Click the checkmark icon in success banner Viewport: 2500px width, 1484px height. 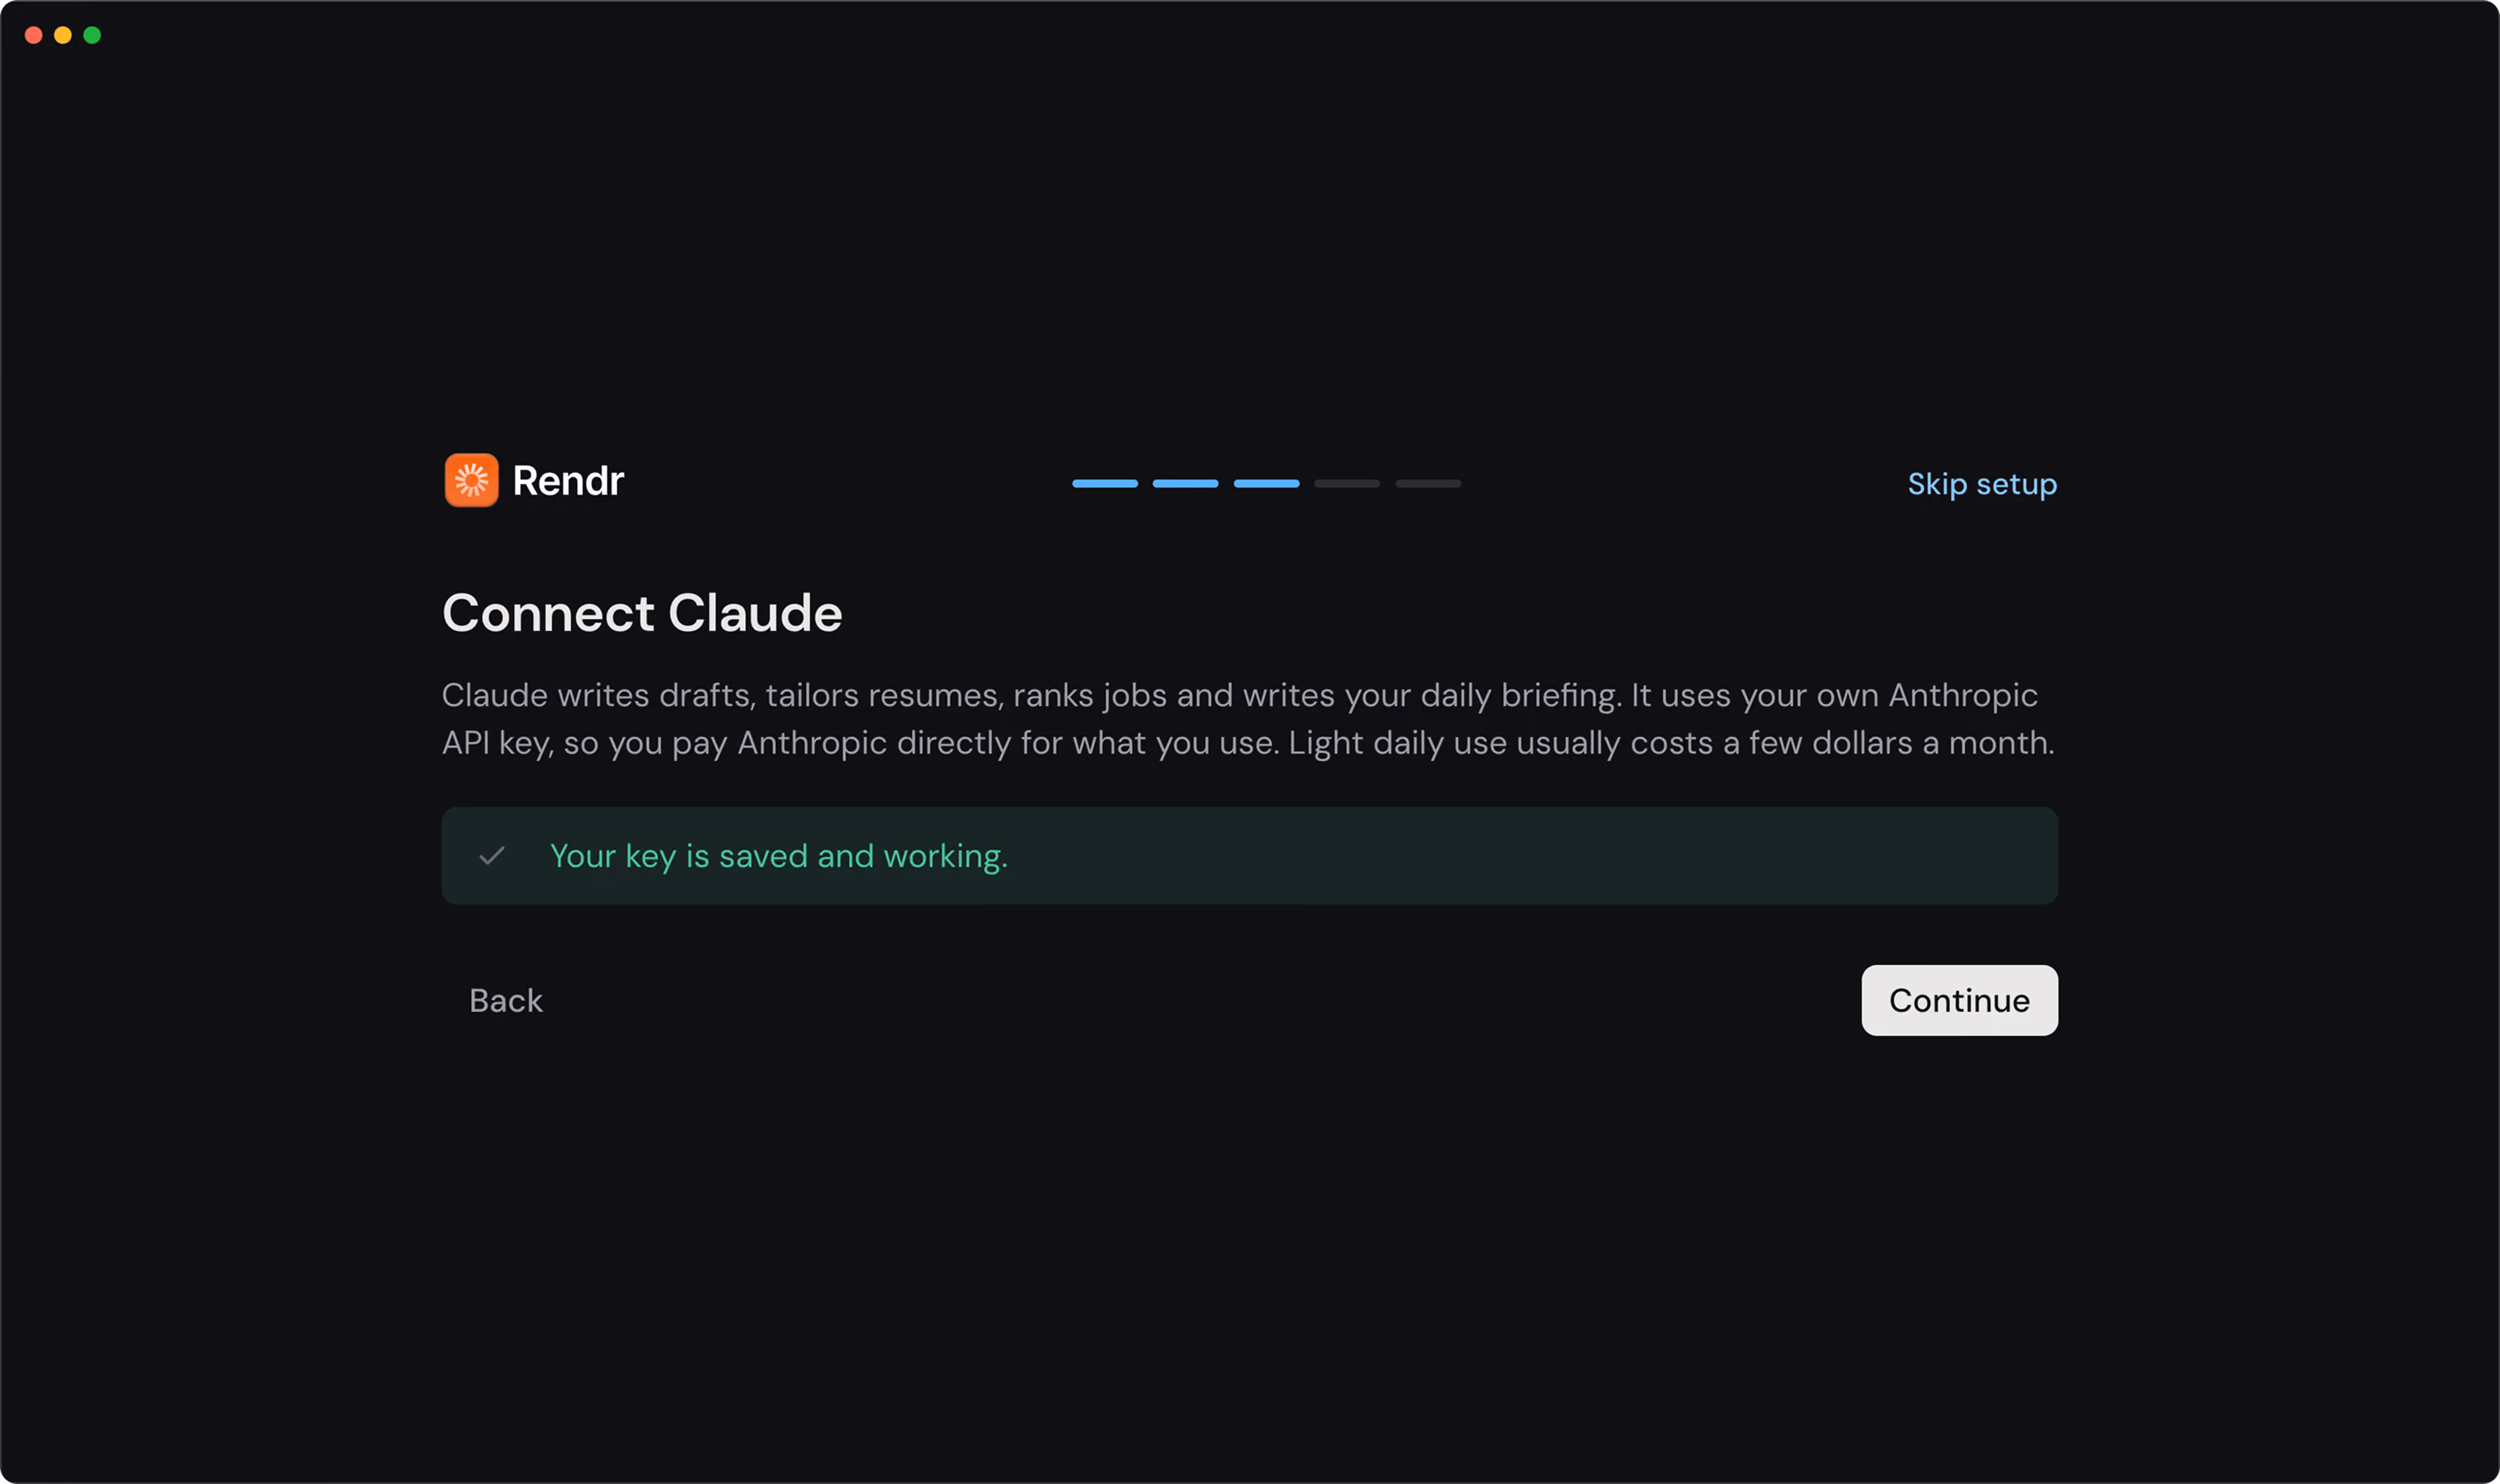tap(492, 856)
